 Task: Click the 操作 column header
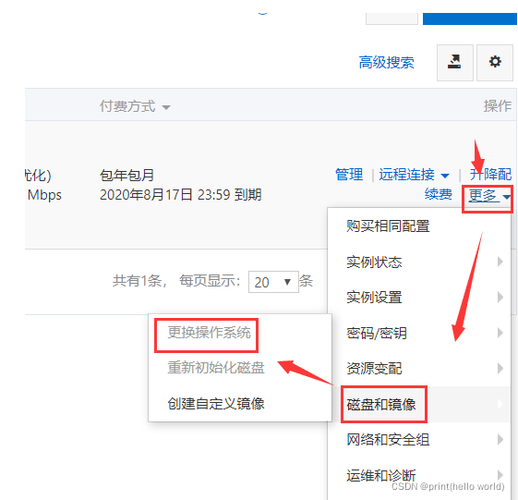pyautogui.click(x=497, y=106)
